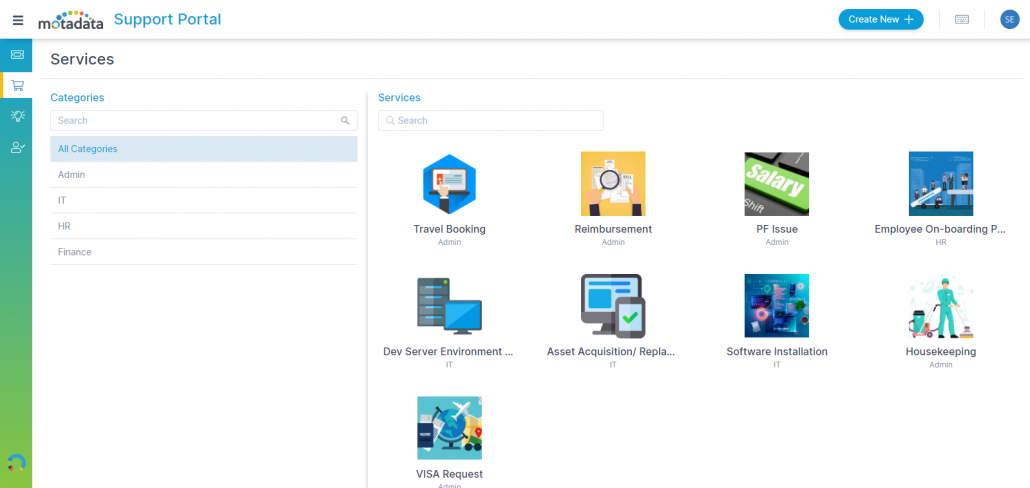
Task: Select the service catalog cart icon
Action: pyautogui.click(x=17, y=85)
